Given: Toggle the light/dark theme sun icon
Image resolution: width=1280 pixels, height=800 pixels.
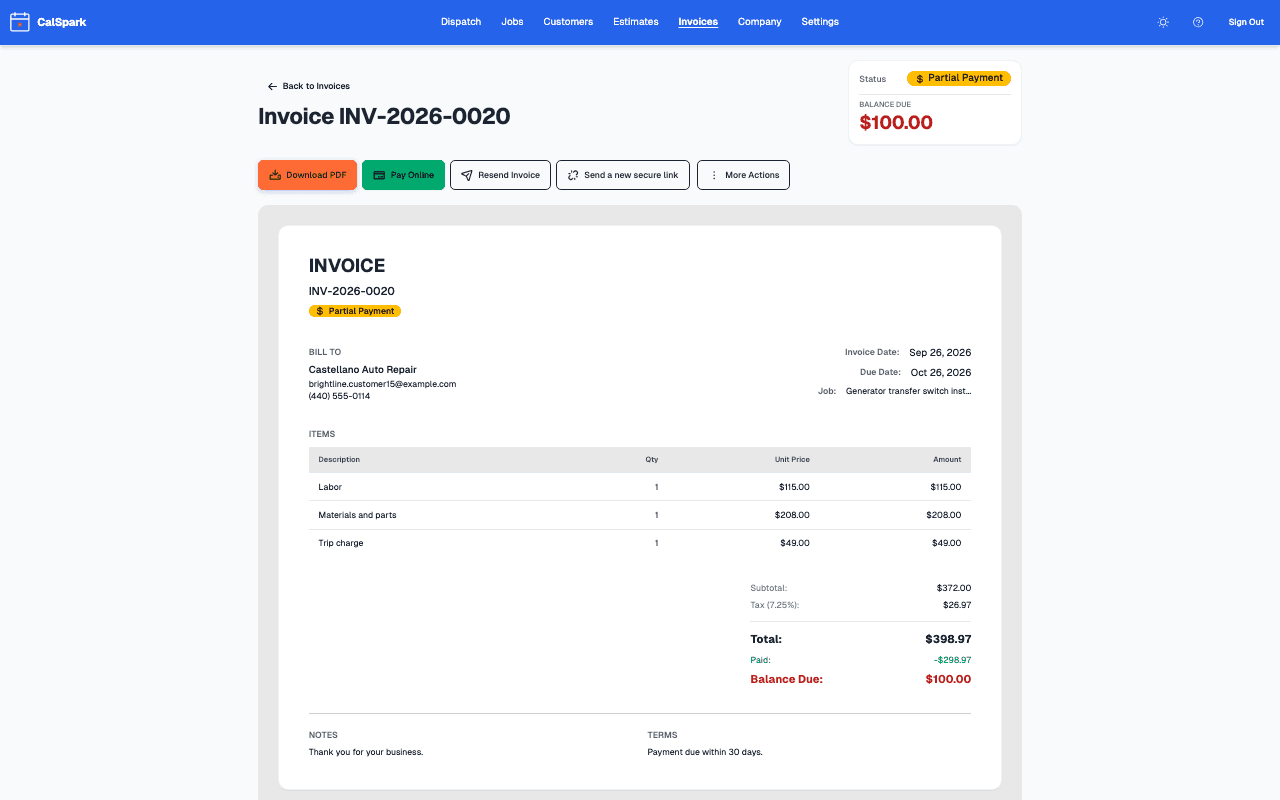Looking at the screenshot, I should tap(1163, 22).
